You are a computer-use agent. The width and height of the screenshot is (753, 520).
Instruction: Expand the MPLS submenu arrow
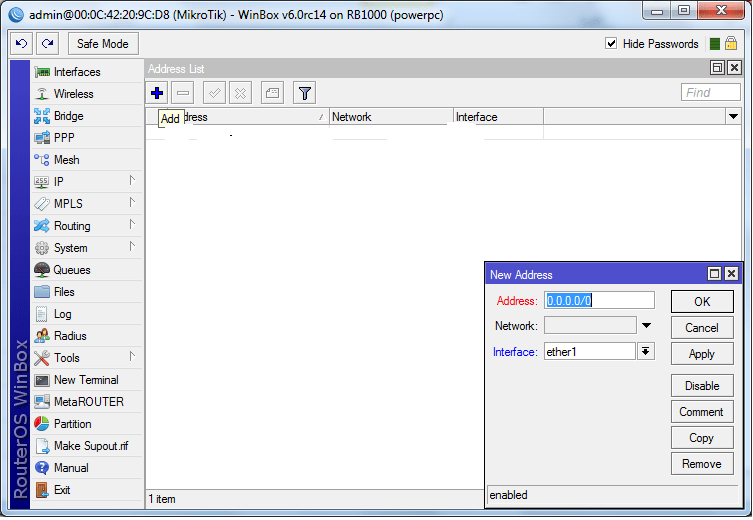pos(132,203)
